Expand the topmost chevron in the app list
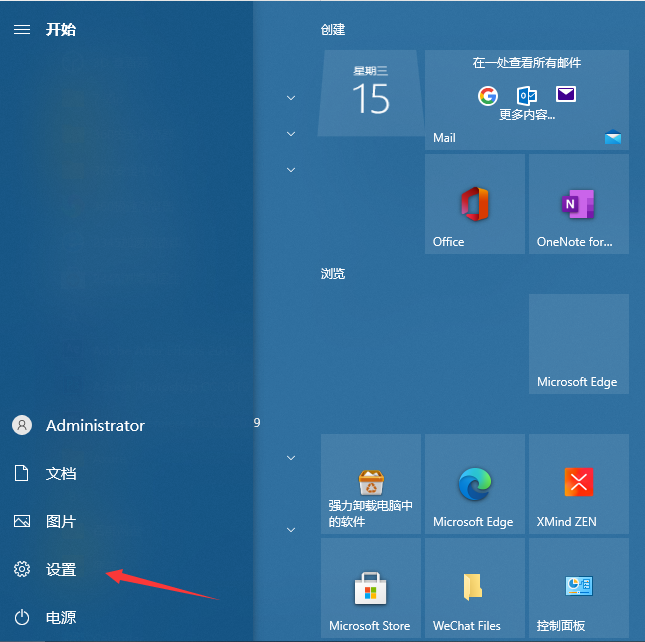The image size is (645, 642). (x=291, y=98)
